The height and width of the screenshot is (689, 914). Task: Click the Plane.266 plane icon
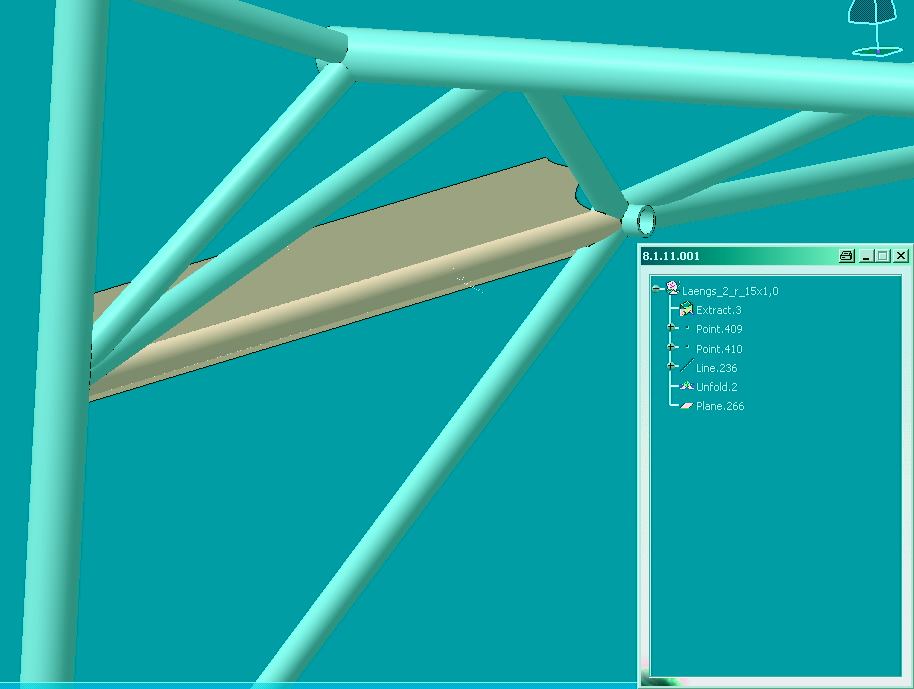(x=686, y=406)
